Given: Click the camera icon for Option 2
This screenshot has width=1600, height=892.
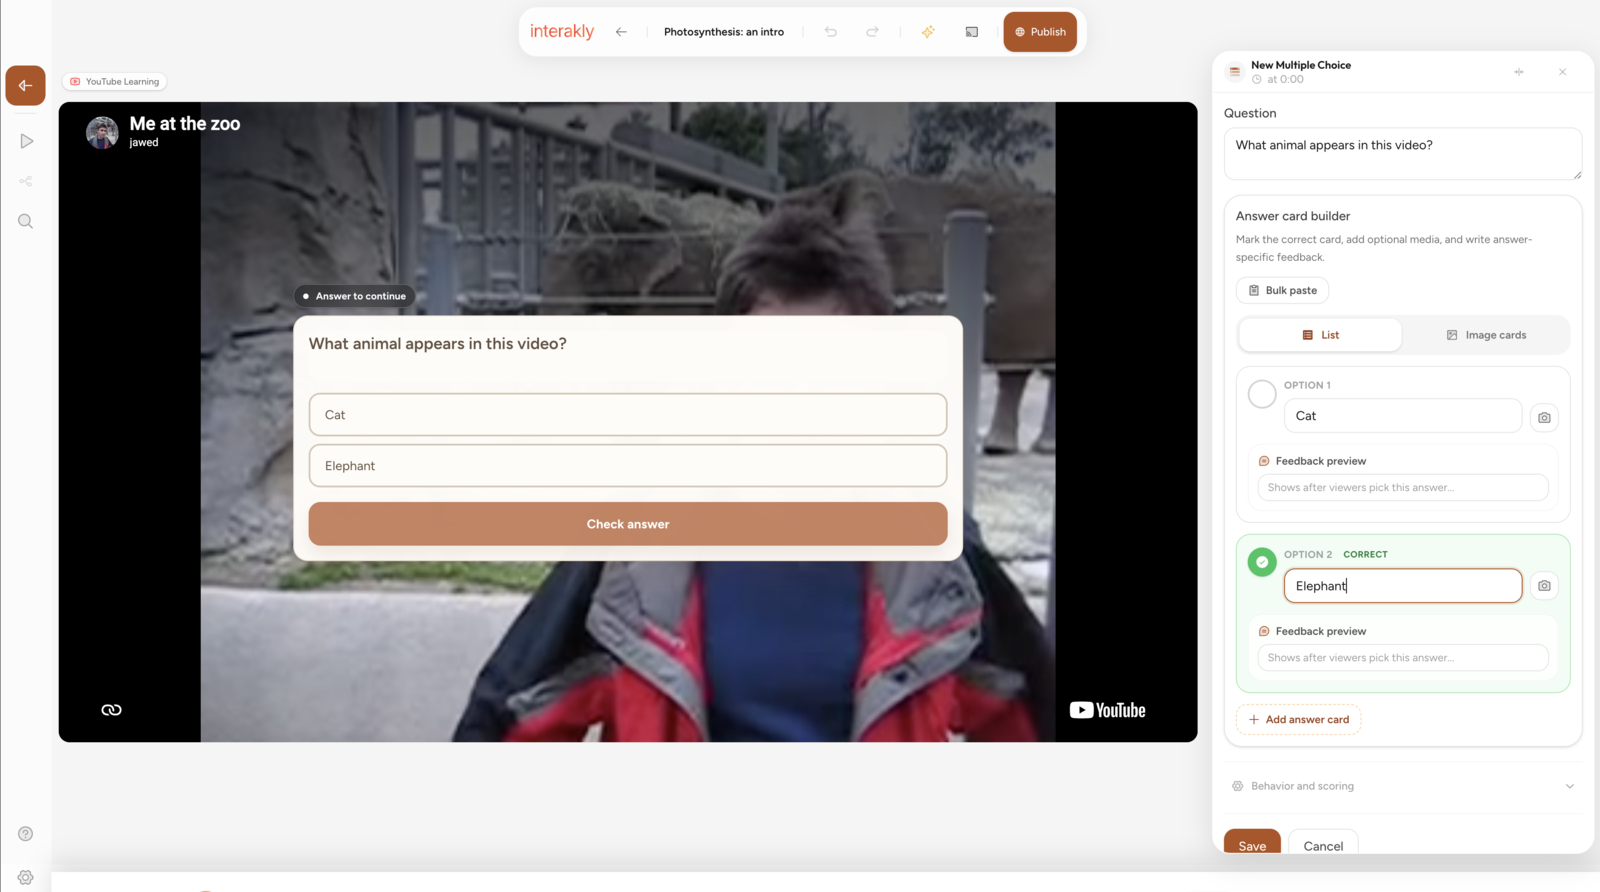Looking at the screenshot, I should (x=1545, y=586).
